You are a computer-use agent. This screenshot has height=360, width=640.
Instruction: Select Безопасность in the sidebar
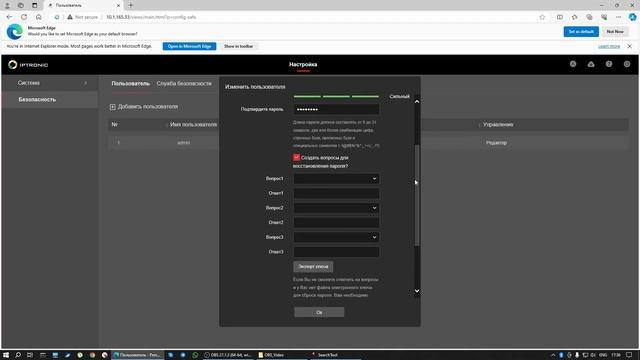pyautogui.click(x=50, y=100)
